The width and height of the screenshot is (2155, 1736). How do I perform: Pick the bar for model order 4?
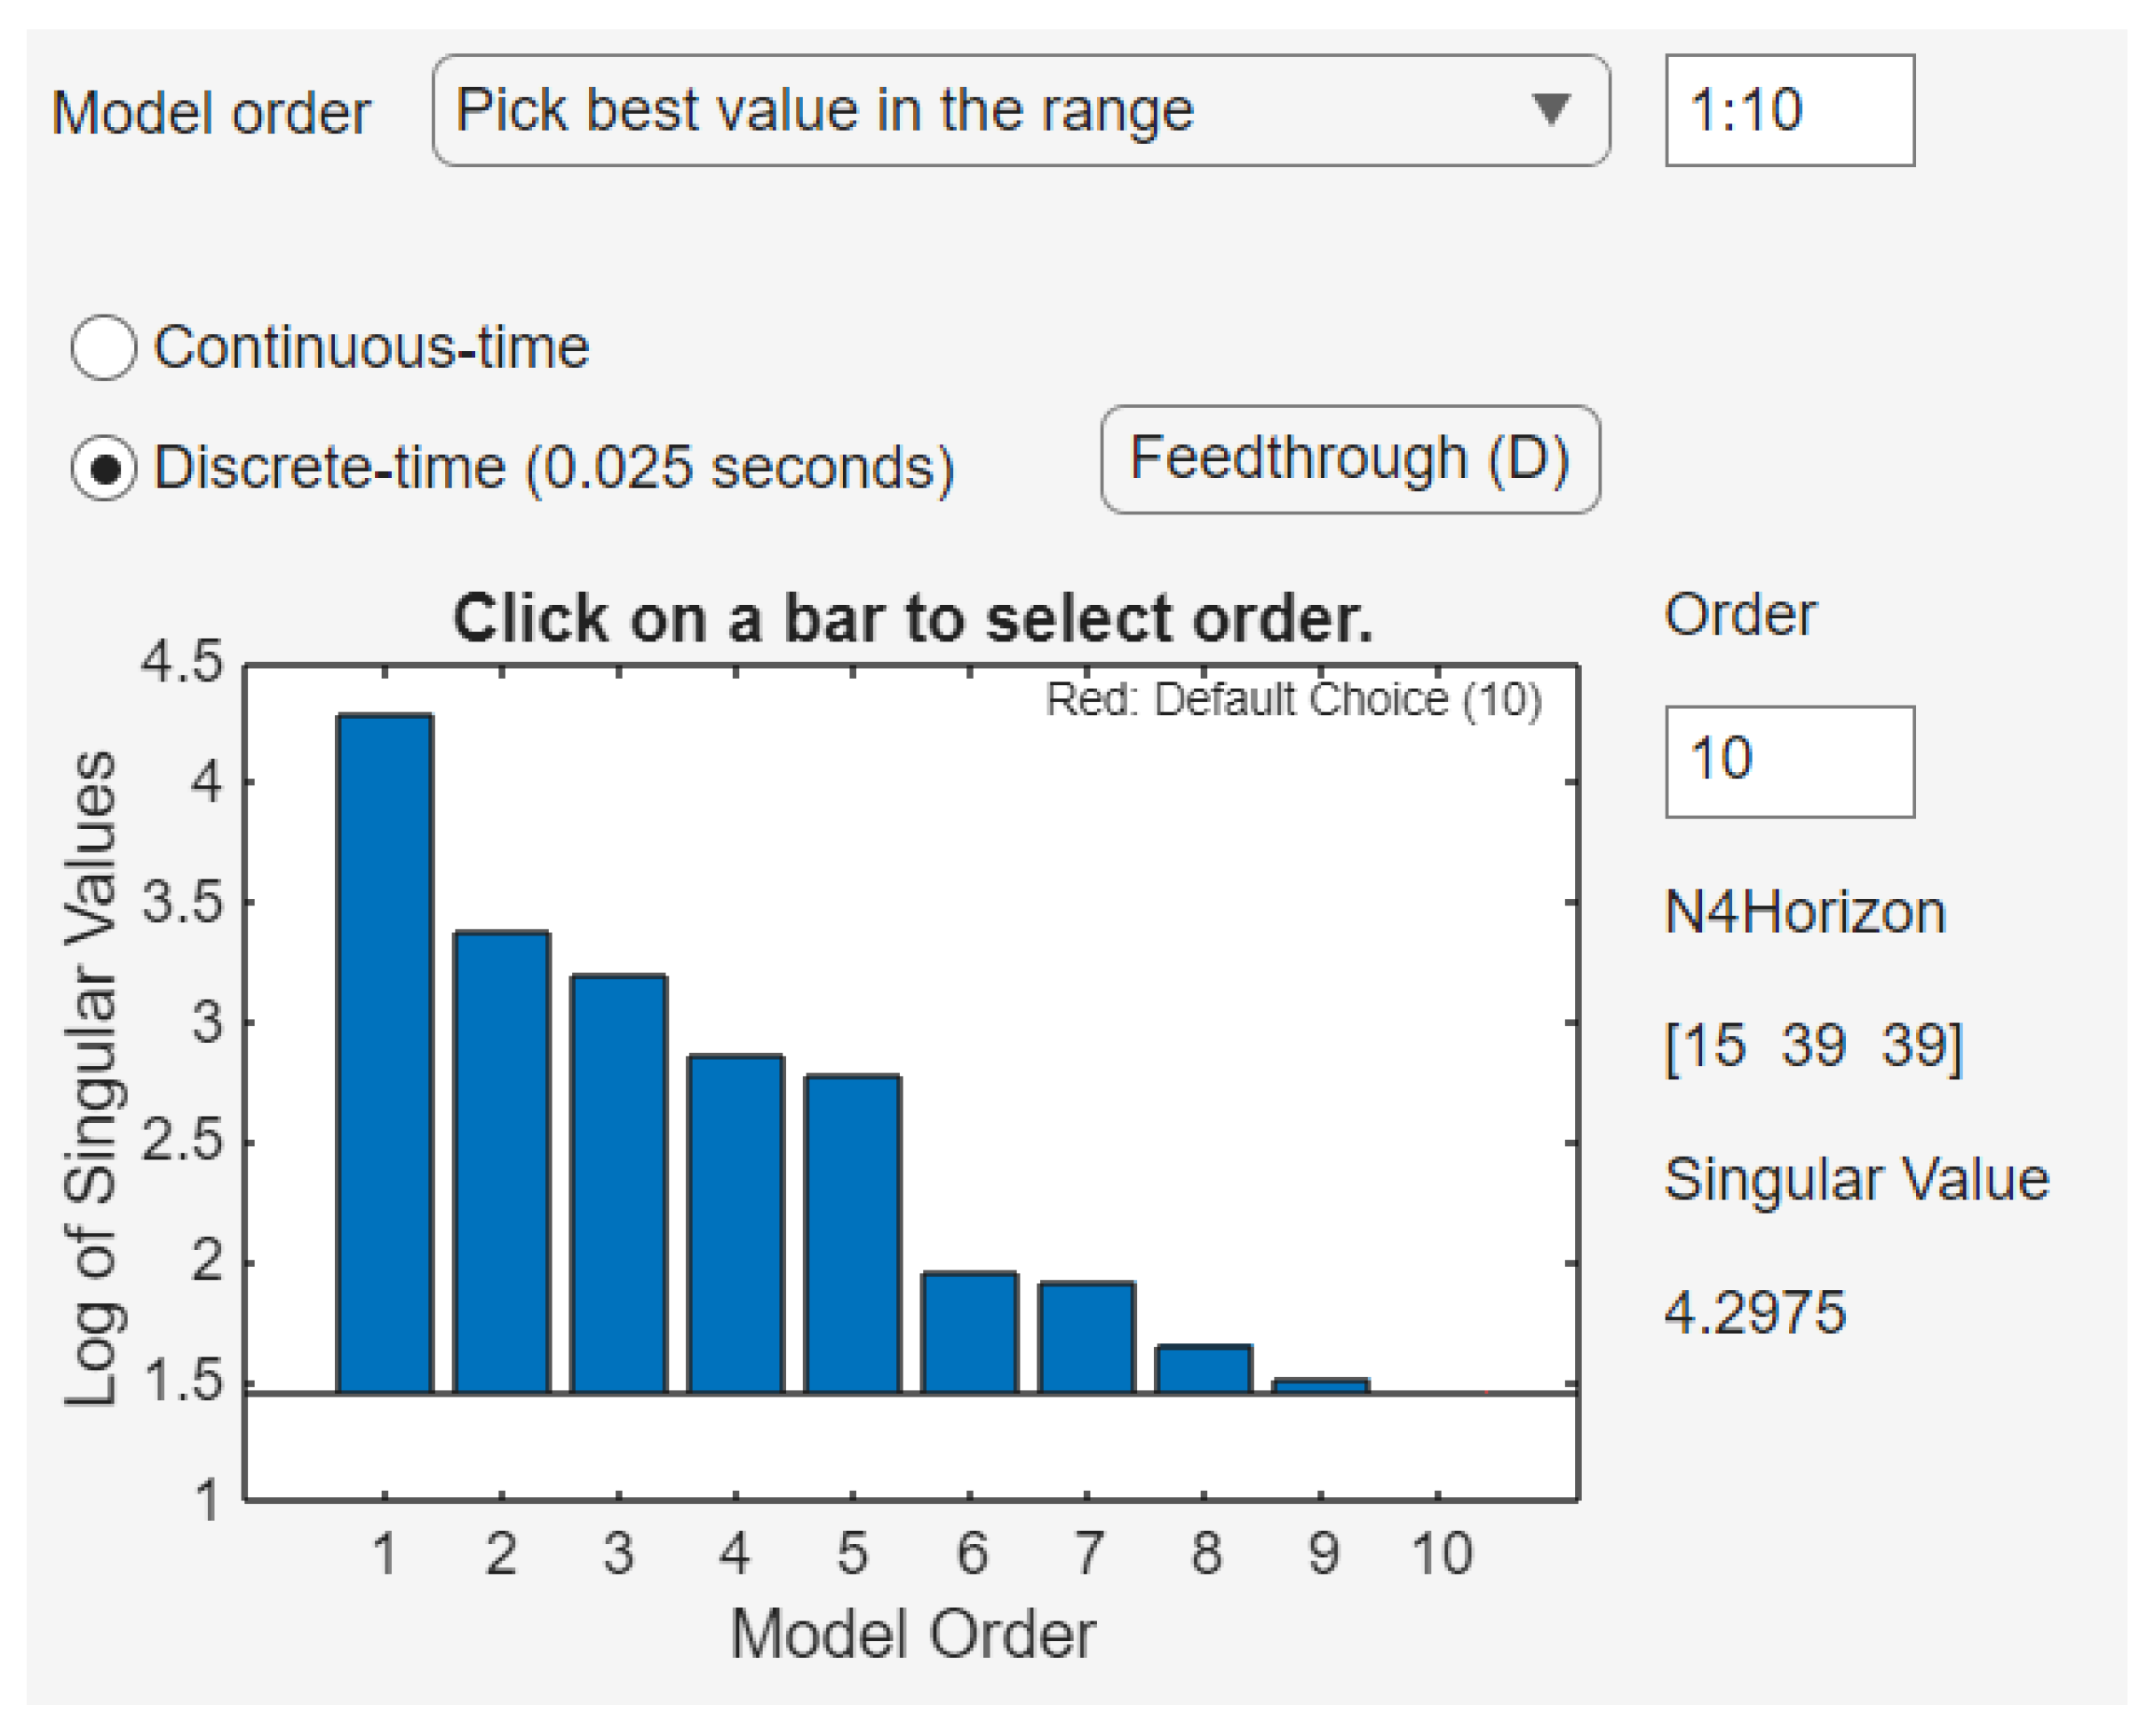click(736, 1225)
